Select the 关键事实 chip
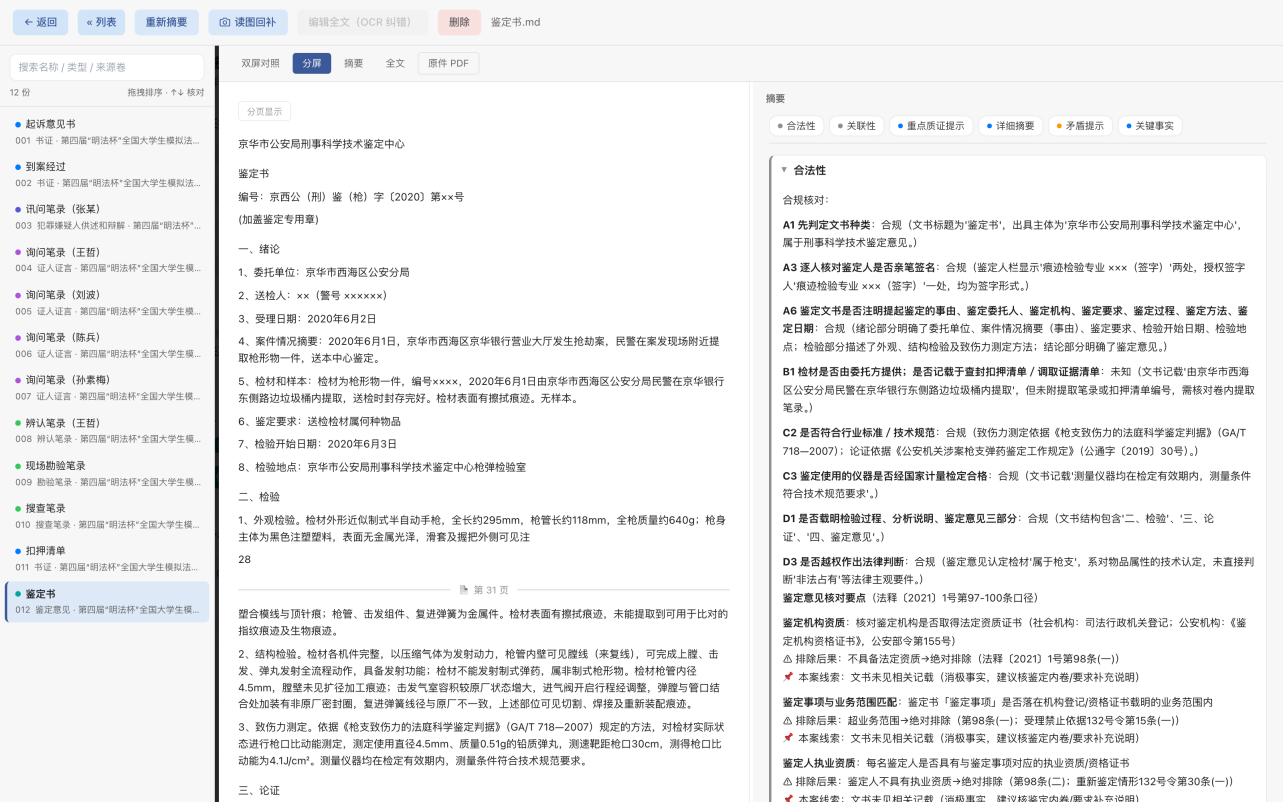Screen dimensions: 1283x802 point(1150,126)
